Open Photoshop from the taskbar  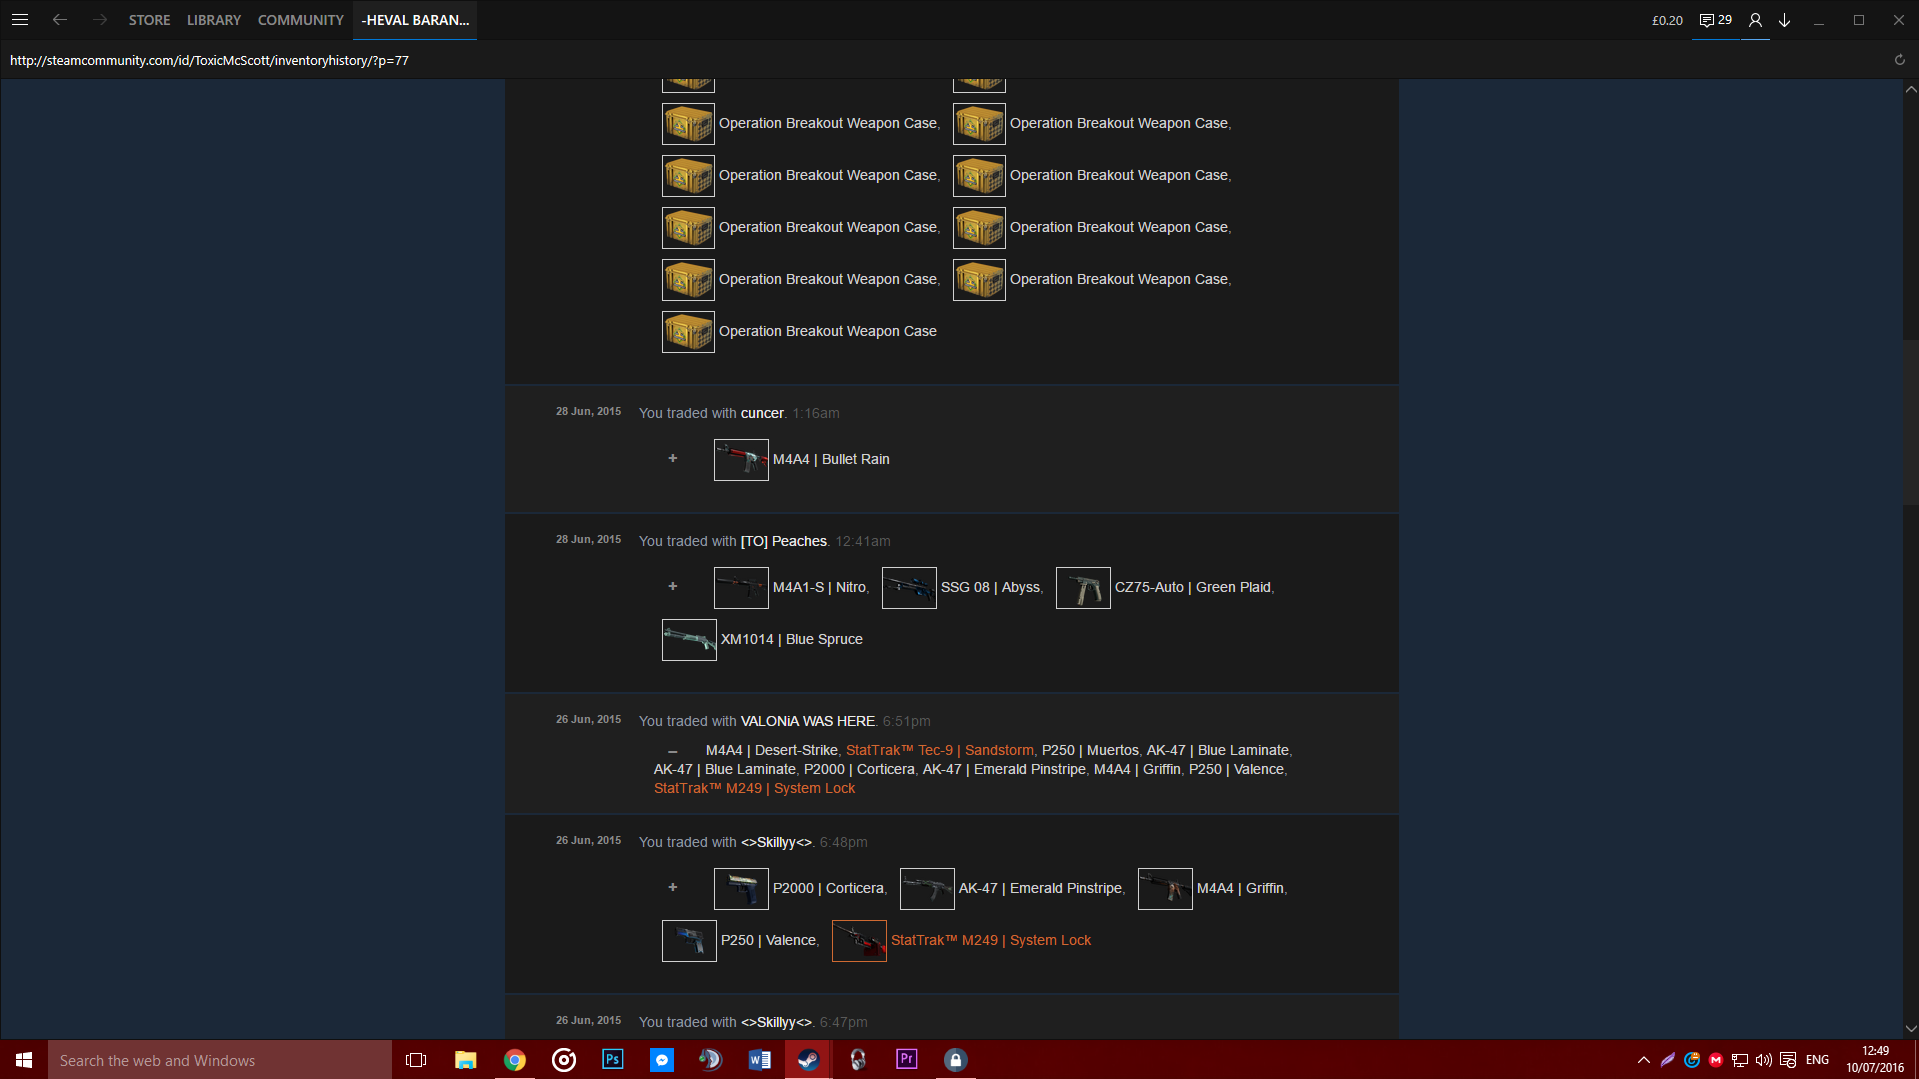point(613,1060)
